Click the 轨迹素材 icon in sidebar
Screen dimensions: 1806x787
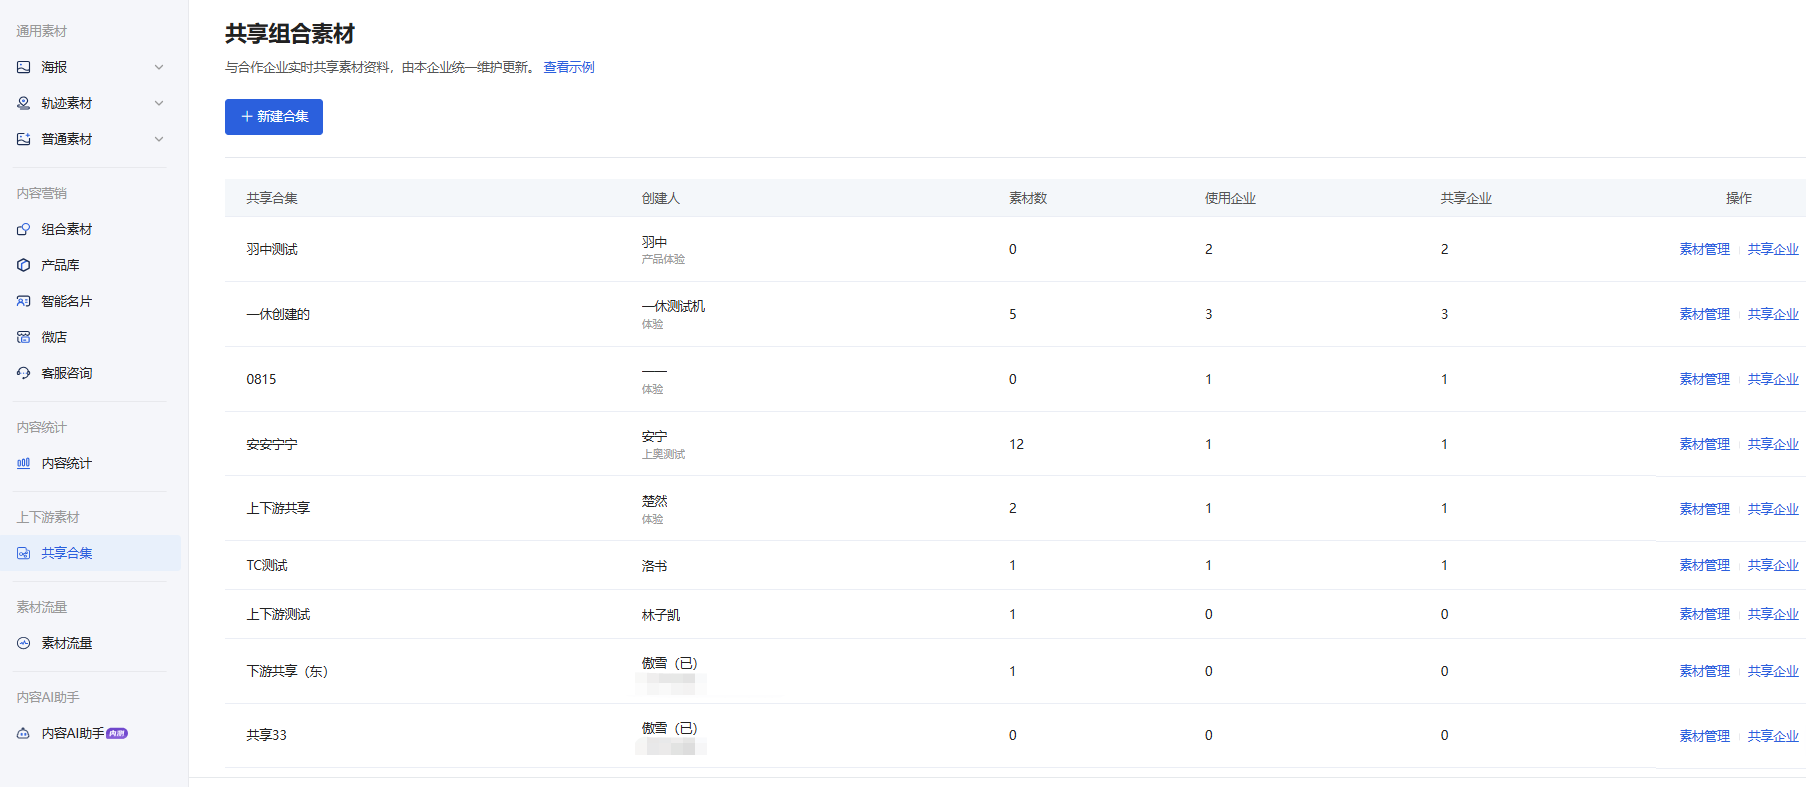24,103
